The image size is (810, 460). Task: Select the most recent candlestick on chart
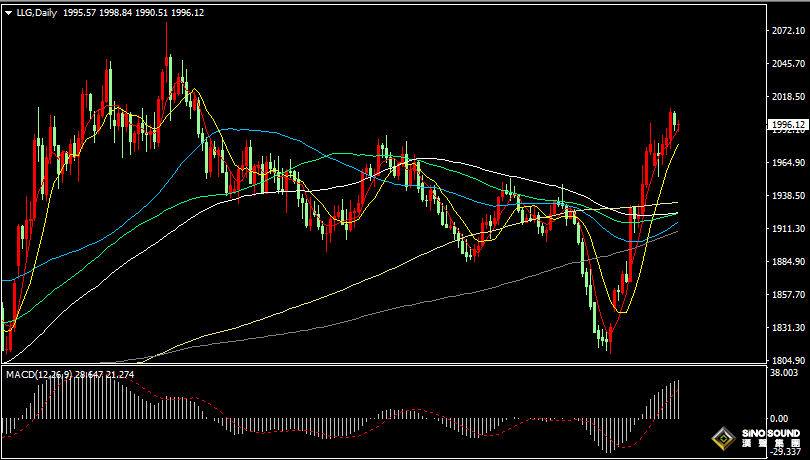click(678, 122)
